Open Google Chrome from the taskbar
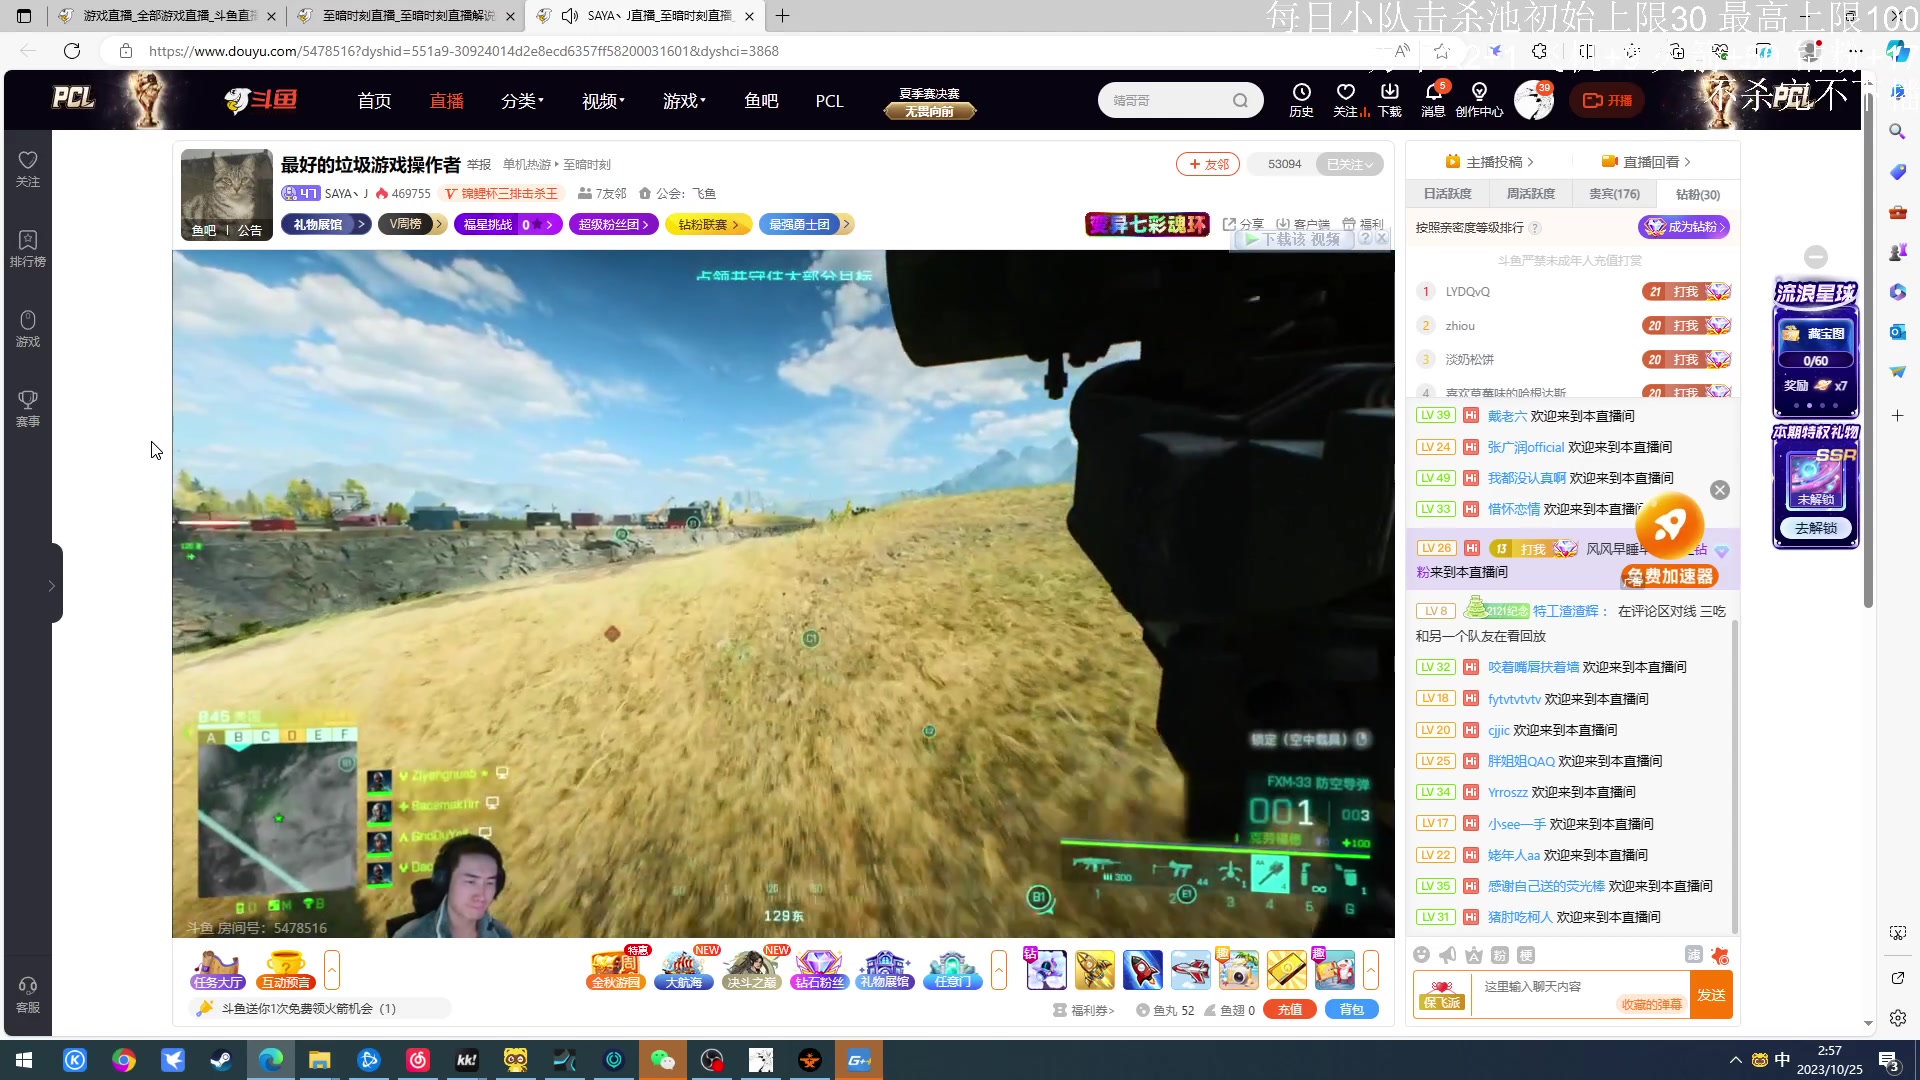 click(124, 1060)
